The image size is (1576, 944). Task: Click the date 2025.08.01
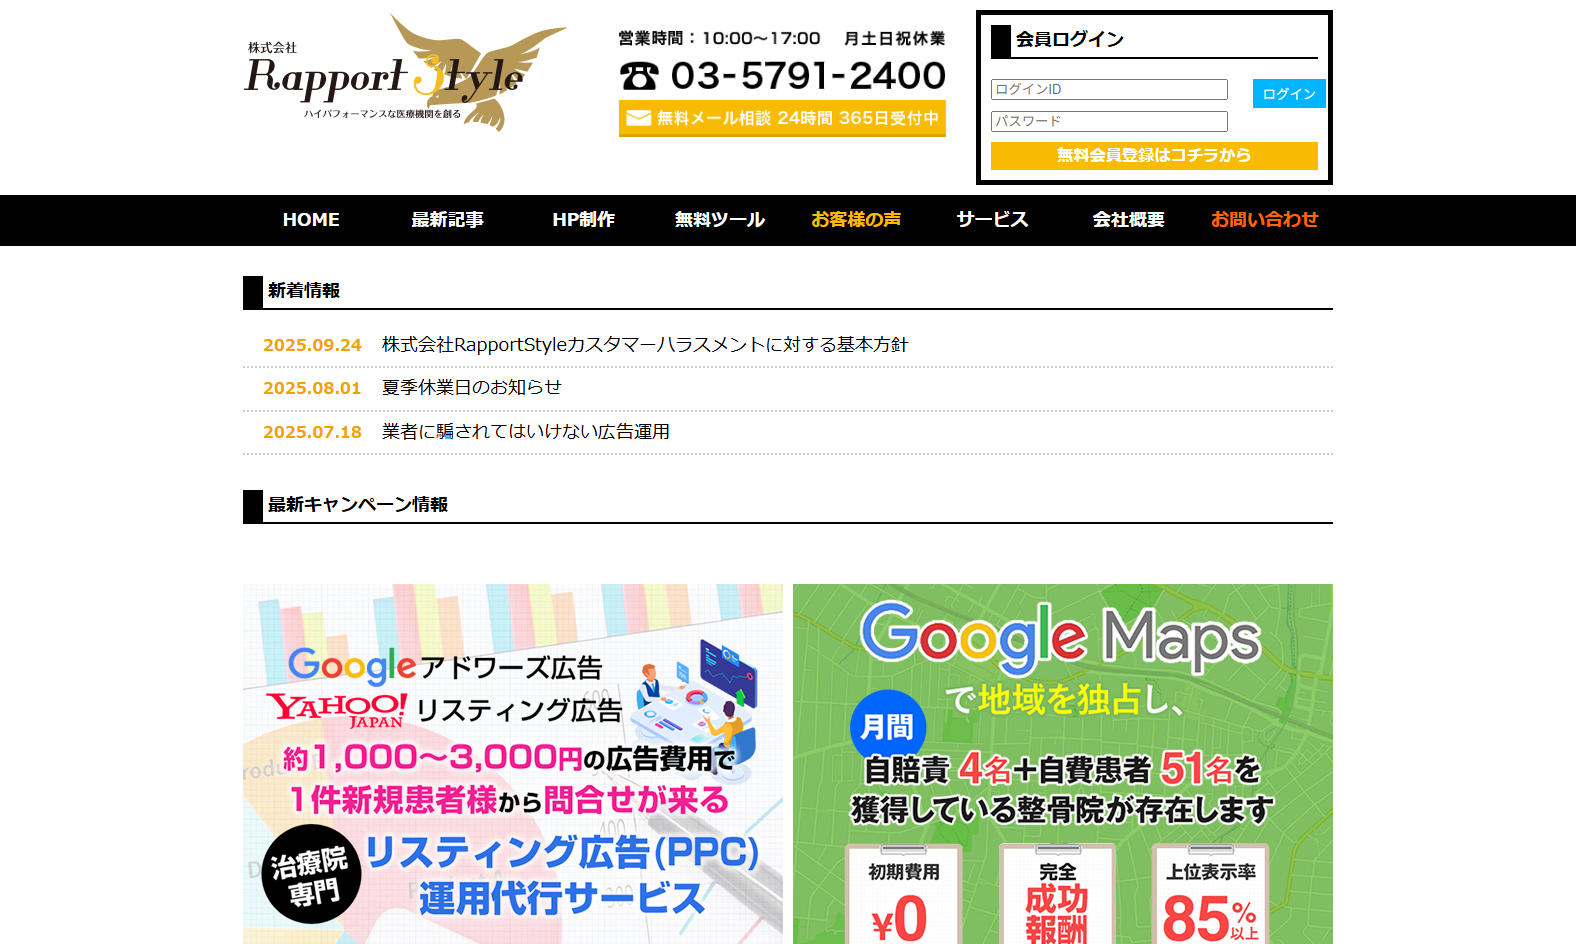[x=312, y=388]
